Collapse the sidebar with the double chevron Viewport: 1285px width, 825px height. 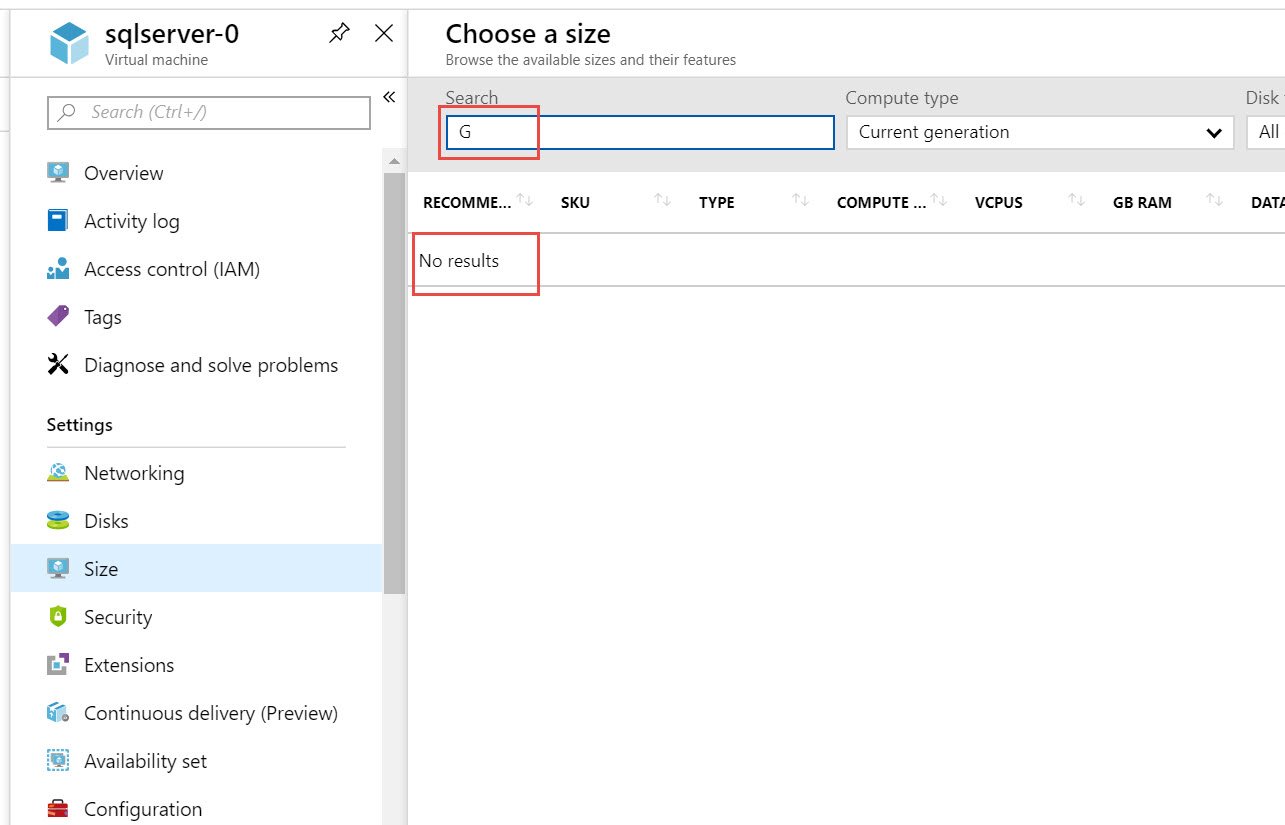click(389, 97)
